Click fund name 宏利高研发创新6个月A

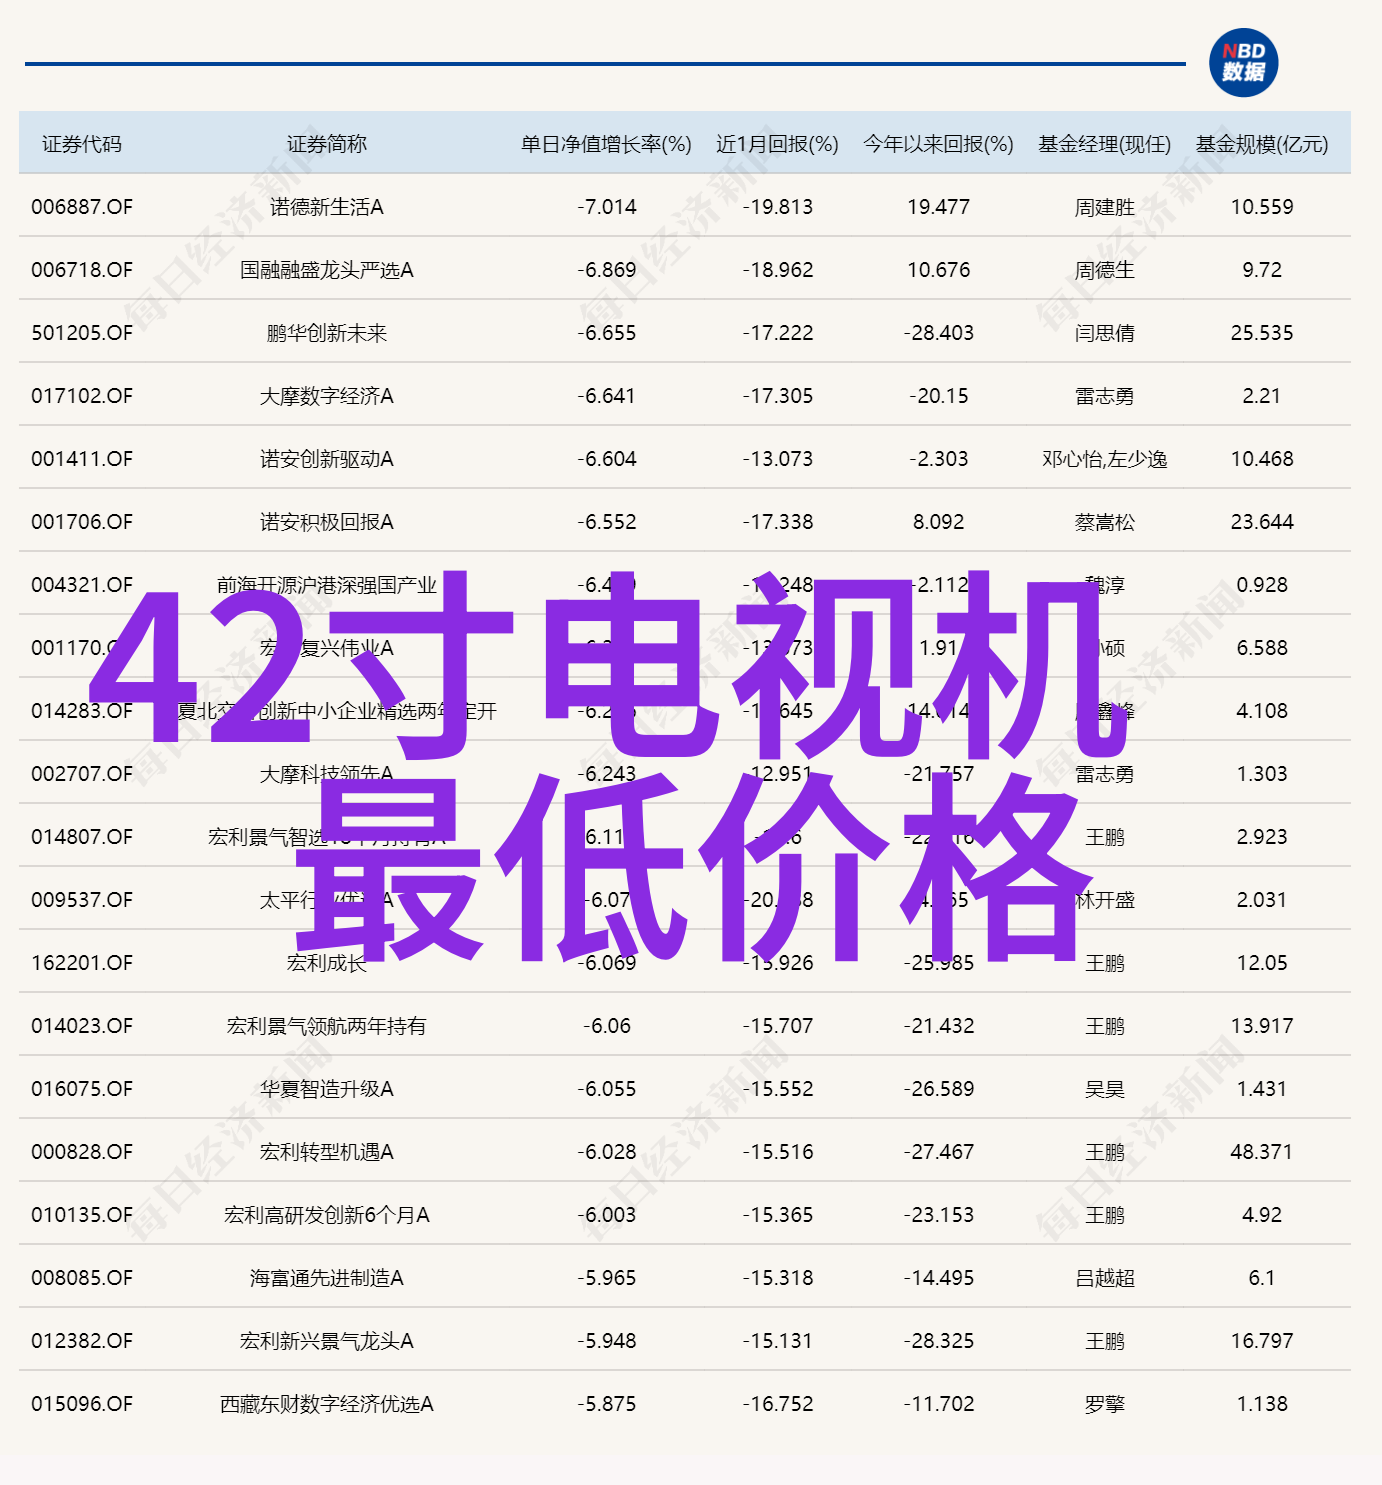[327, 1215]
